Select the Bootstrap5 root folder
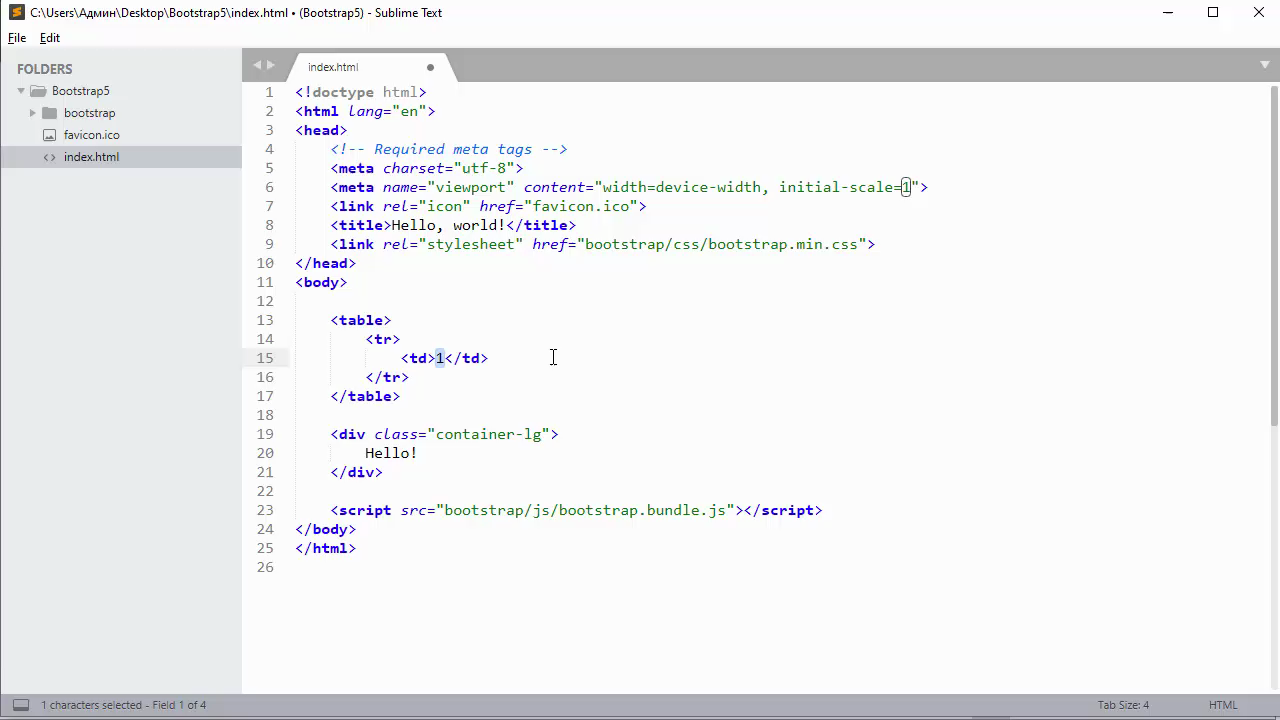The width and height of the screenshot is (1280, 720). point(81,91)
